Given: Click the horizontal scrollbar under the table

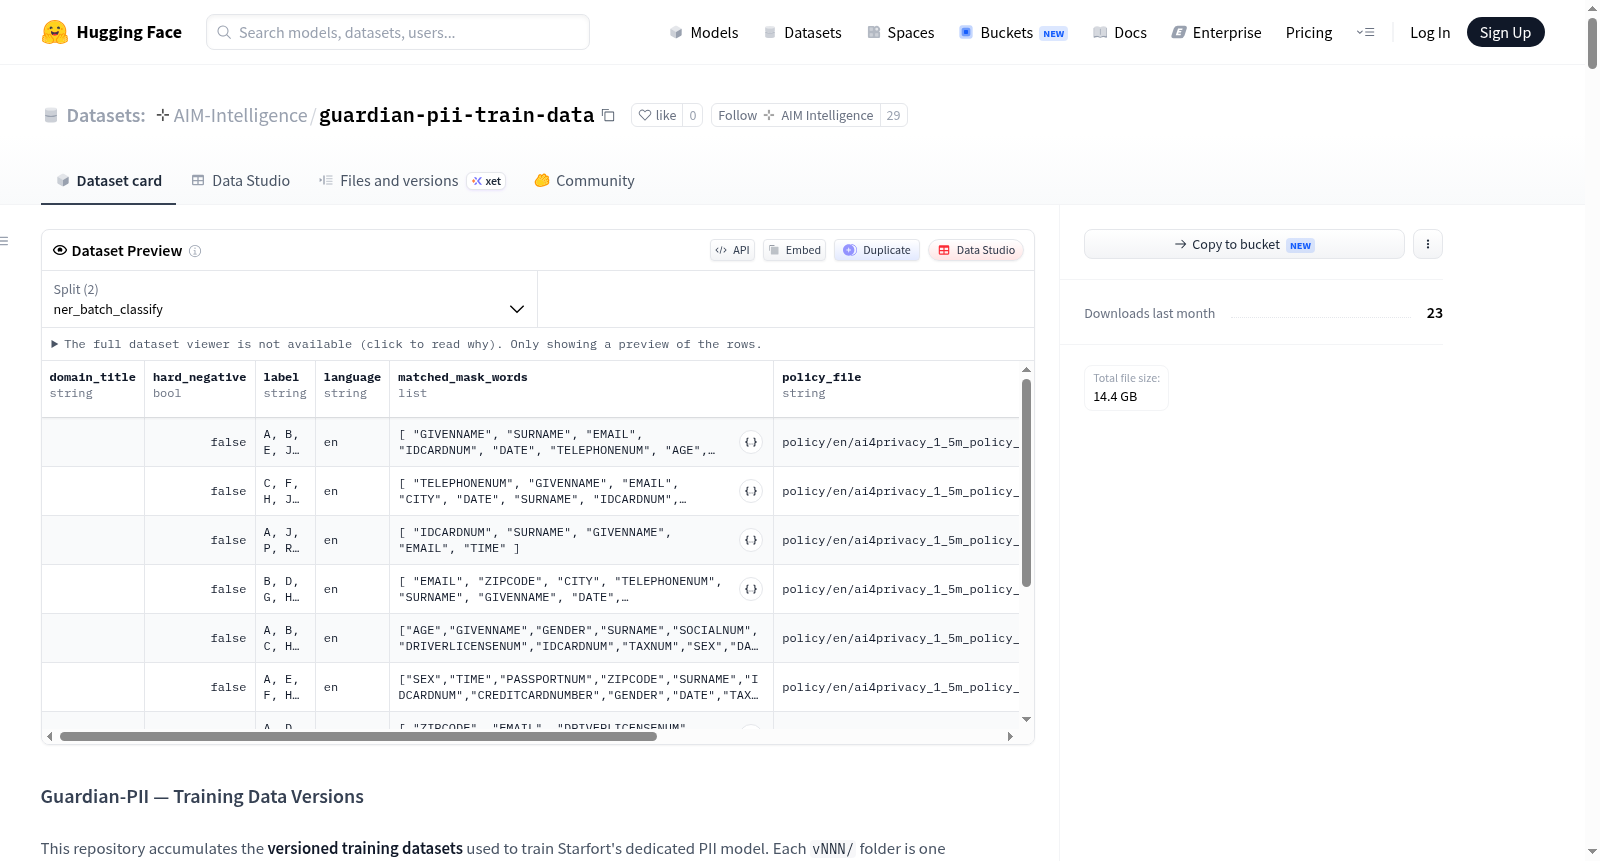Looking at the screenshot, I should [358, 736].
